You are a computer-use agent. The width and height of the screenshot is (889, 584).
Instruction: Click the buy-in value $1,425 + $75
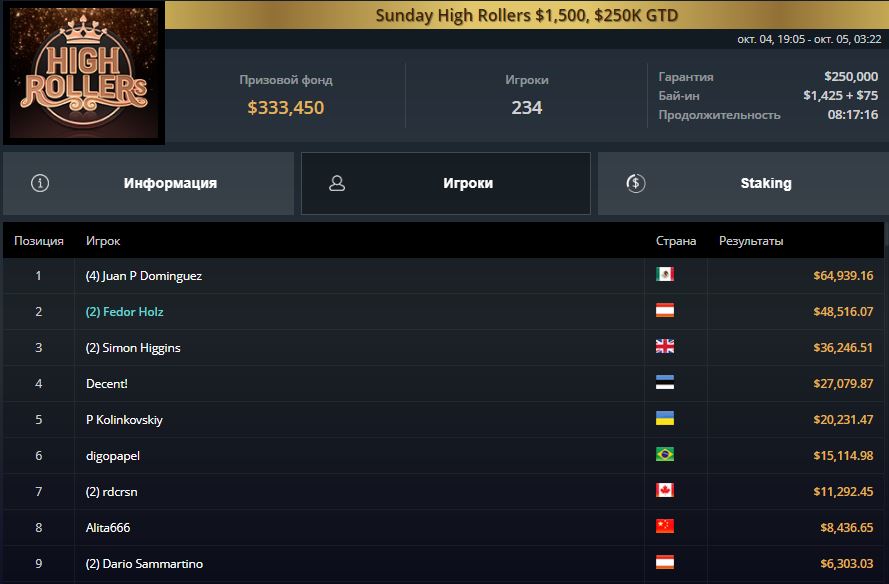coord(841,96)
